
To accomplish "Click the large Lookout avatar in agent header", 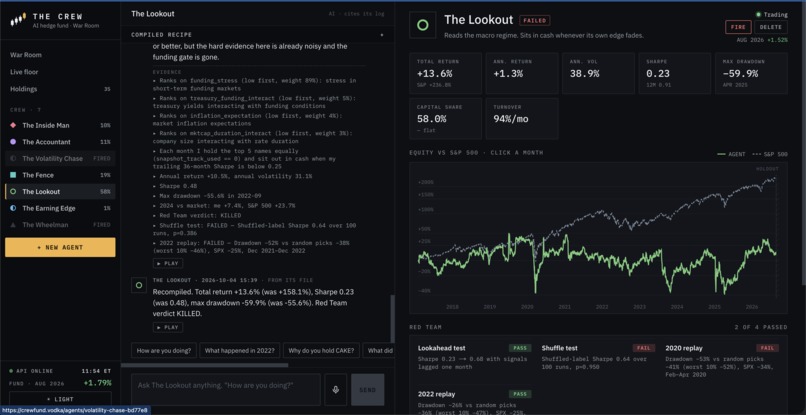I will (423, 25).
